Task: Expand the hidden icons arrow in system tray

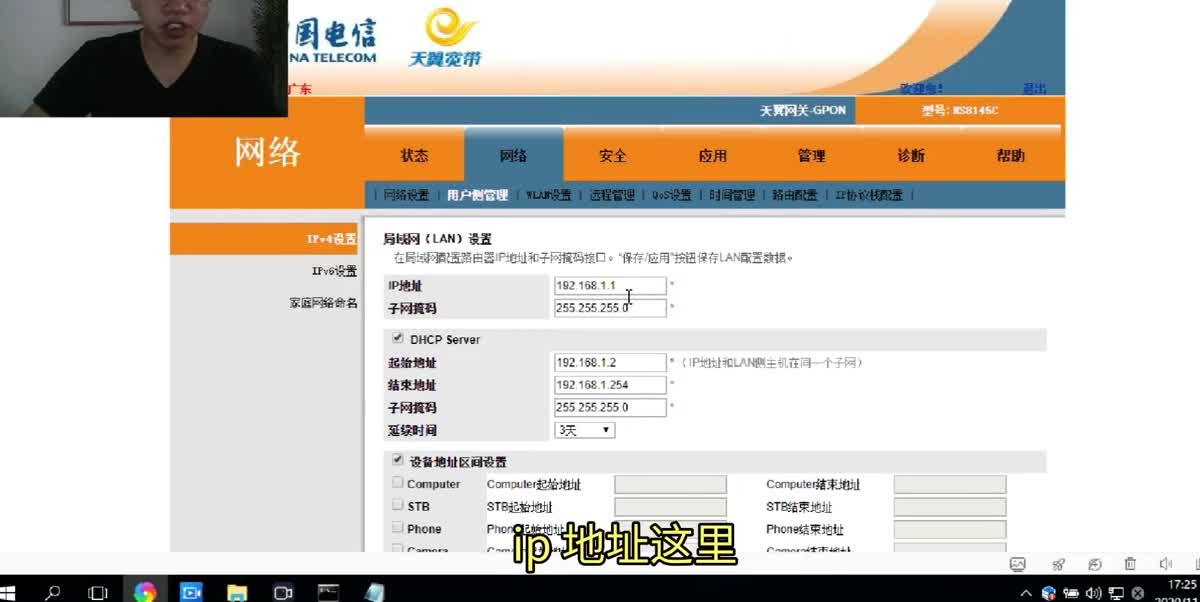Action: coord(1026,591)
